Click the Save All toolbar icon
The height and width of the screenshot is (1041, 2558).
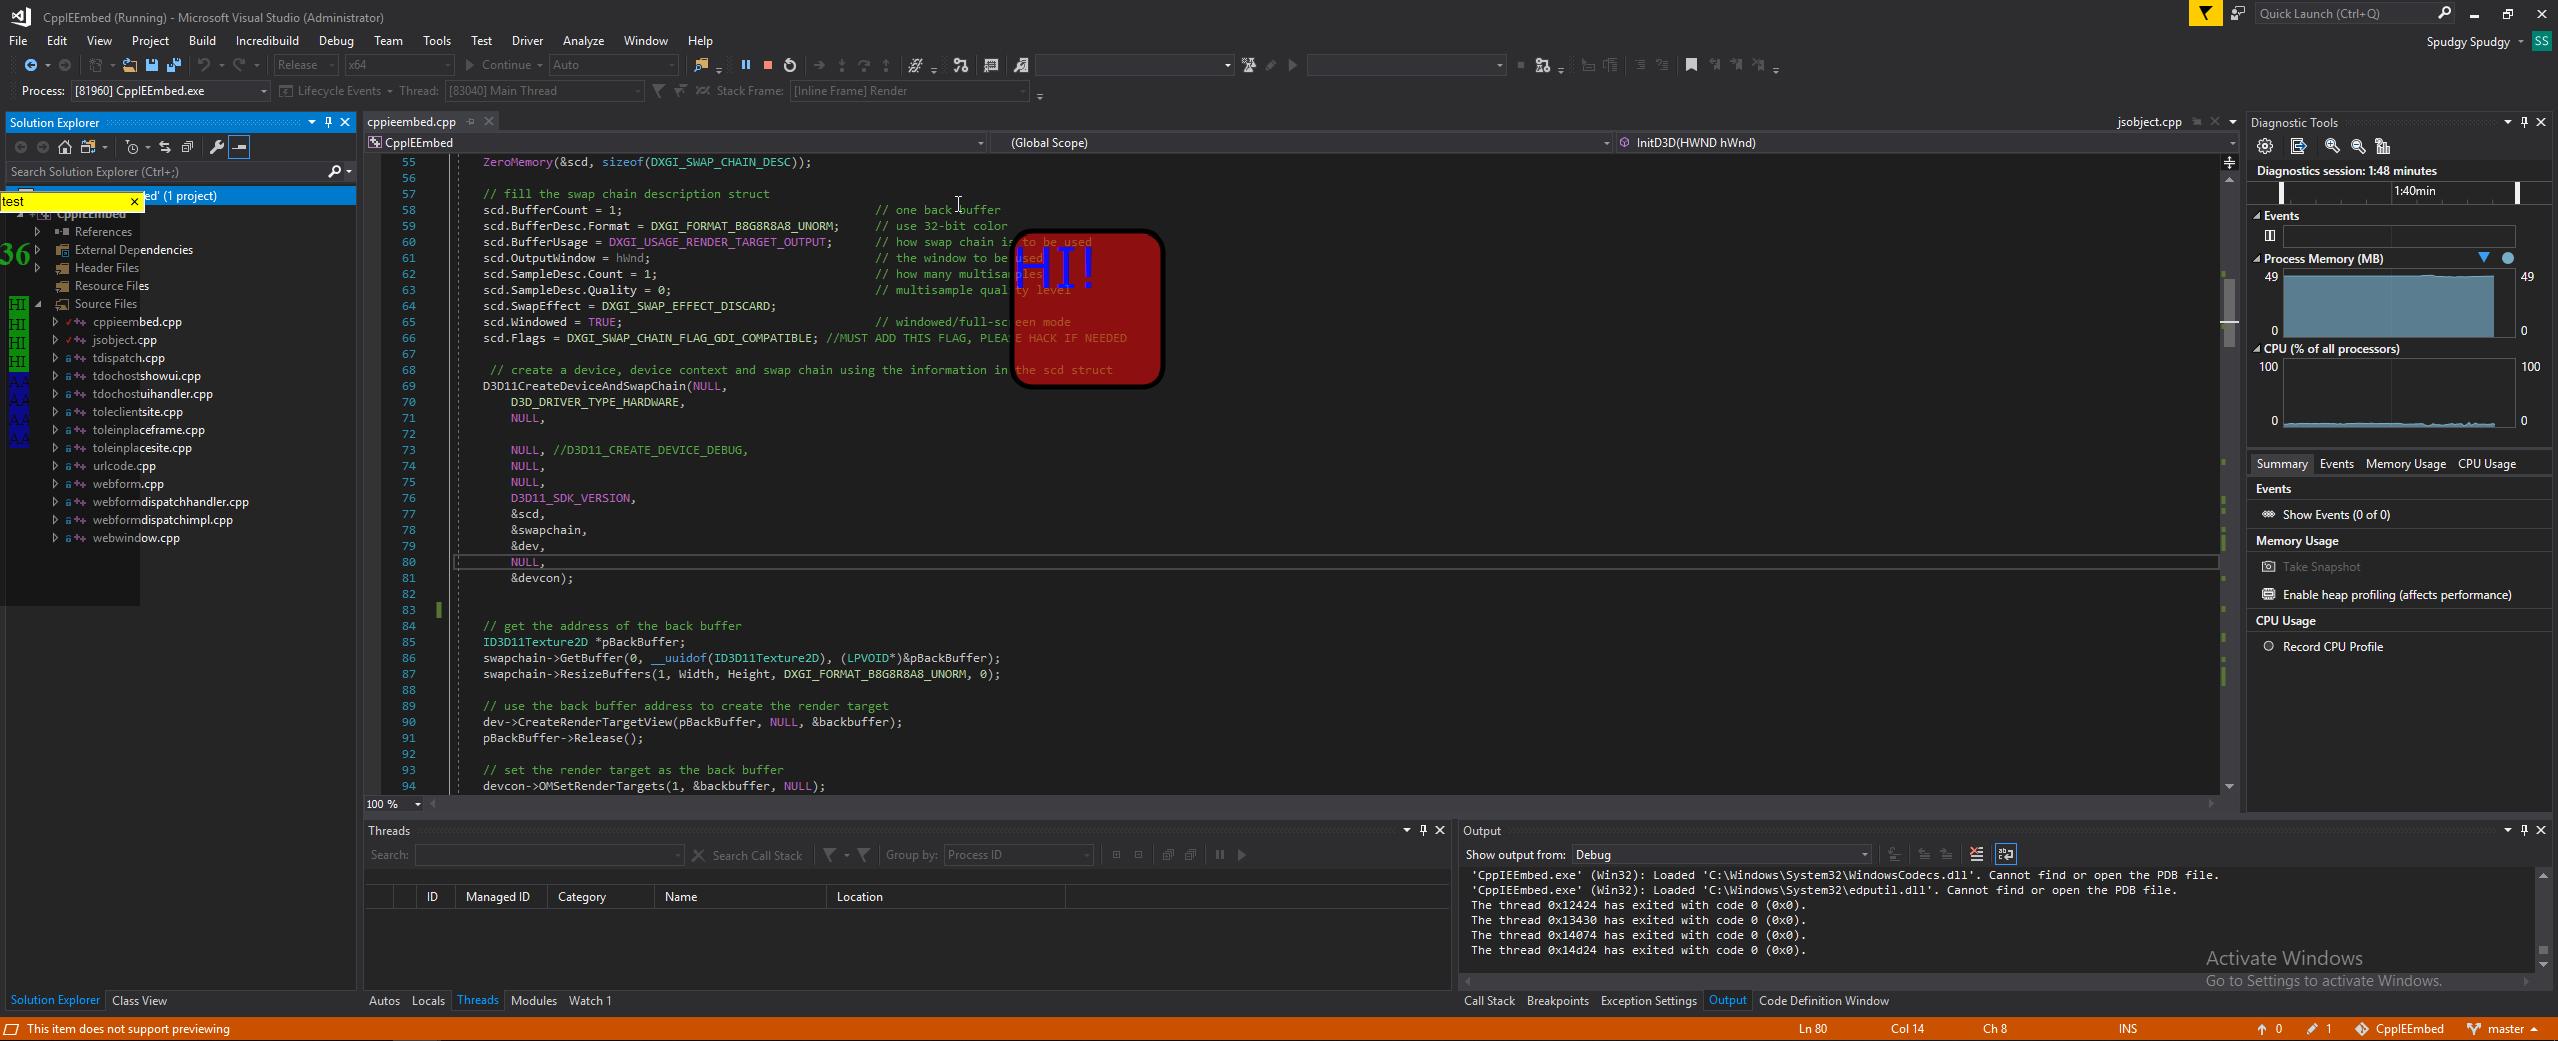coord(173,65)
